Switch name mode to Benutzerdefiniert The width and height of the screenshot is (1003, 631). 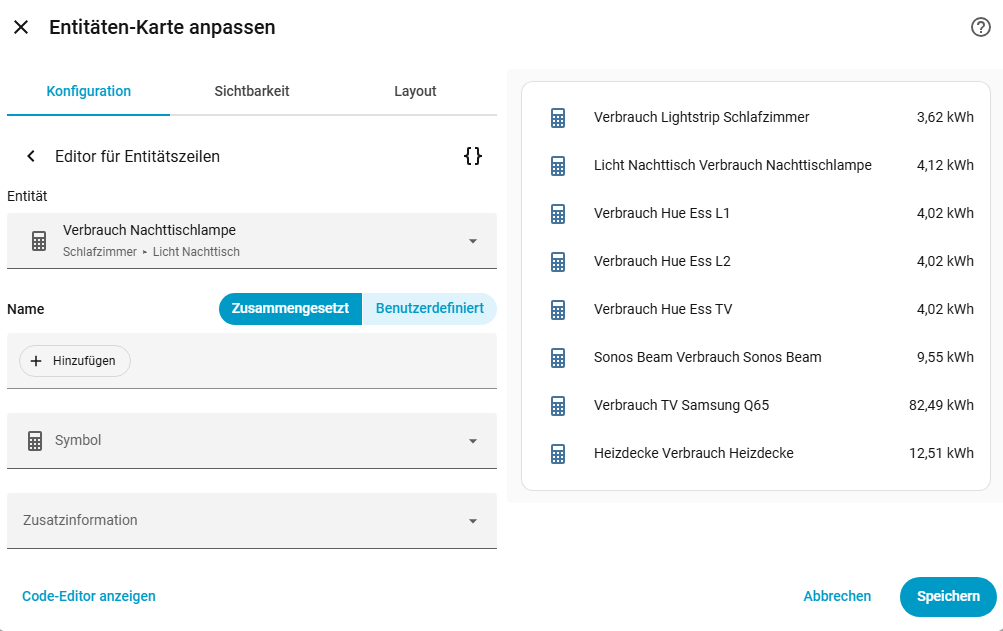[429, 309]
